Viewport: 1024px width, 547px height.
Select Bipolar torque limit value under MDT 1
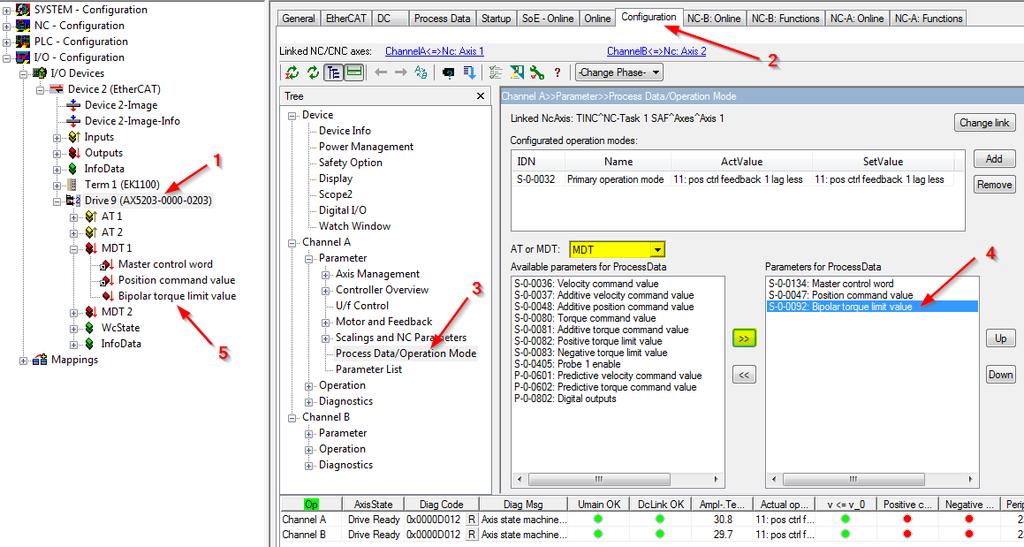tap(176, 296)
